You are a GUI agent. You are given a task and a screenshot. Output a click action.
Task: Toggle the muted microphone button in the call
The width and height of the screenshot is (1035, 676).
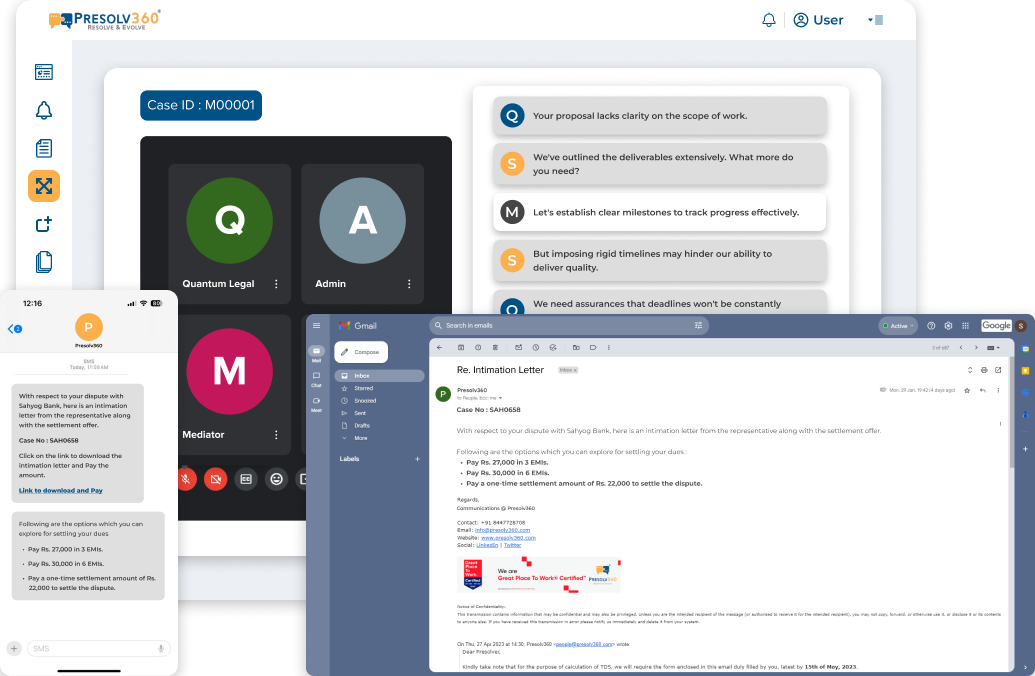click(x=187, y=479)
